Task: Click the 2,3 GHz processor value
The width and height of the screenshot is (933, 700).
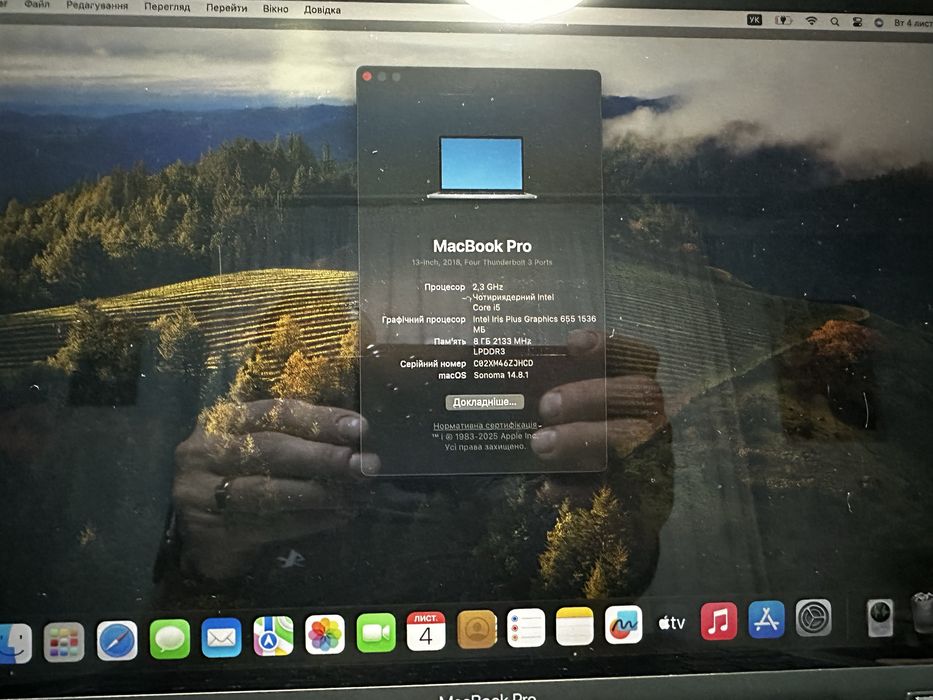Action: coord(488,287)
